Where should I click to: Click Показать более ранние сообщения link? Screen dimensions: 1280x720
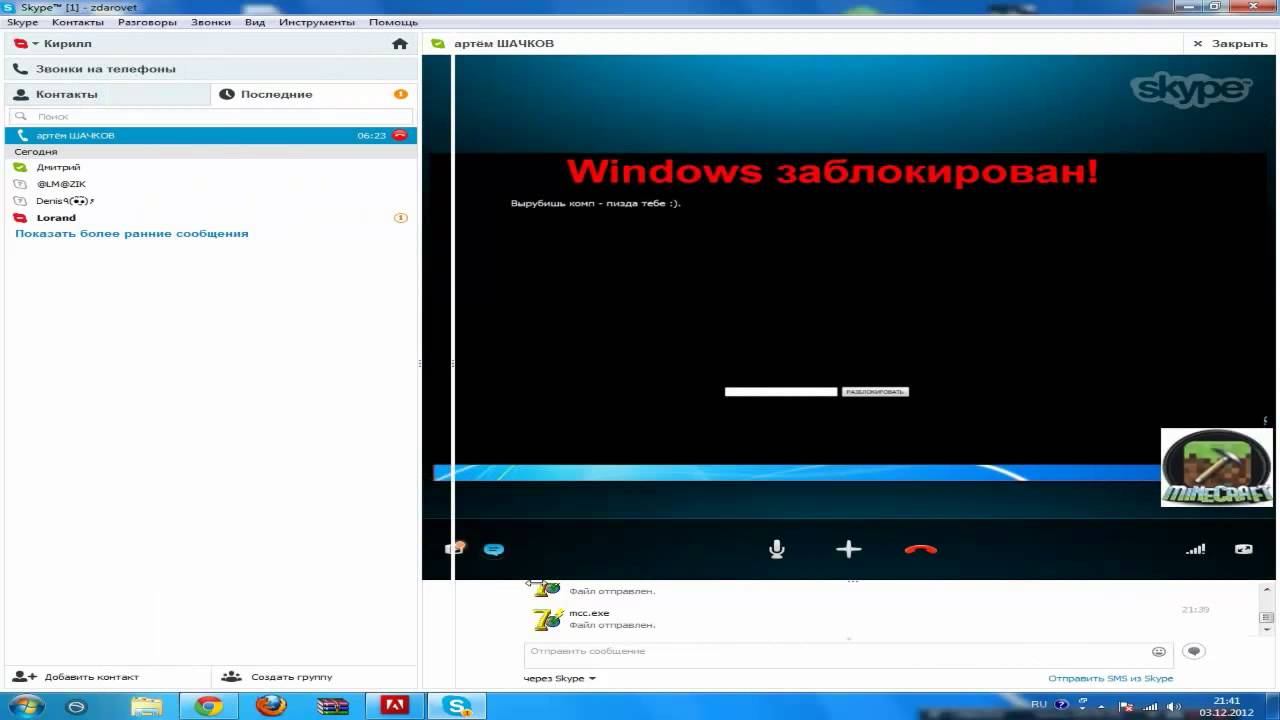click(132, 233)
